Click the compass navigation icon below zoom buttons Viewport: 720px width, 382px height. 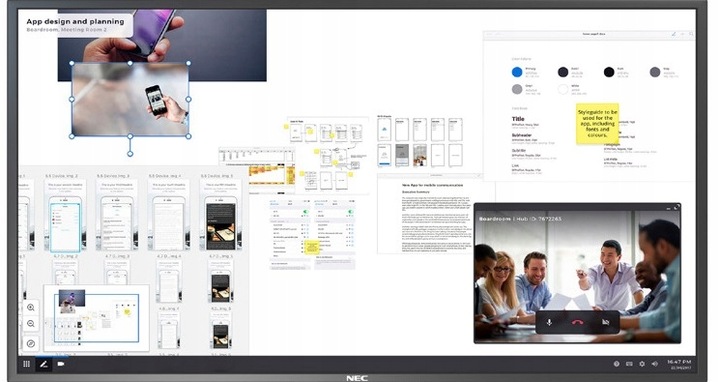31,343
